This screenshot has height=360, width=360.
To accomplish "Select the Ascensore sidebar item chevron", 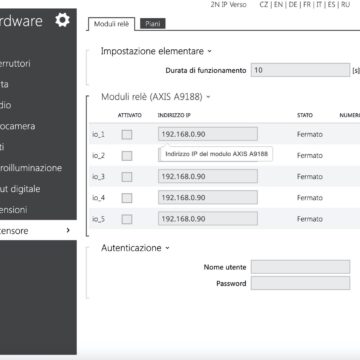I will (68, 230).
